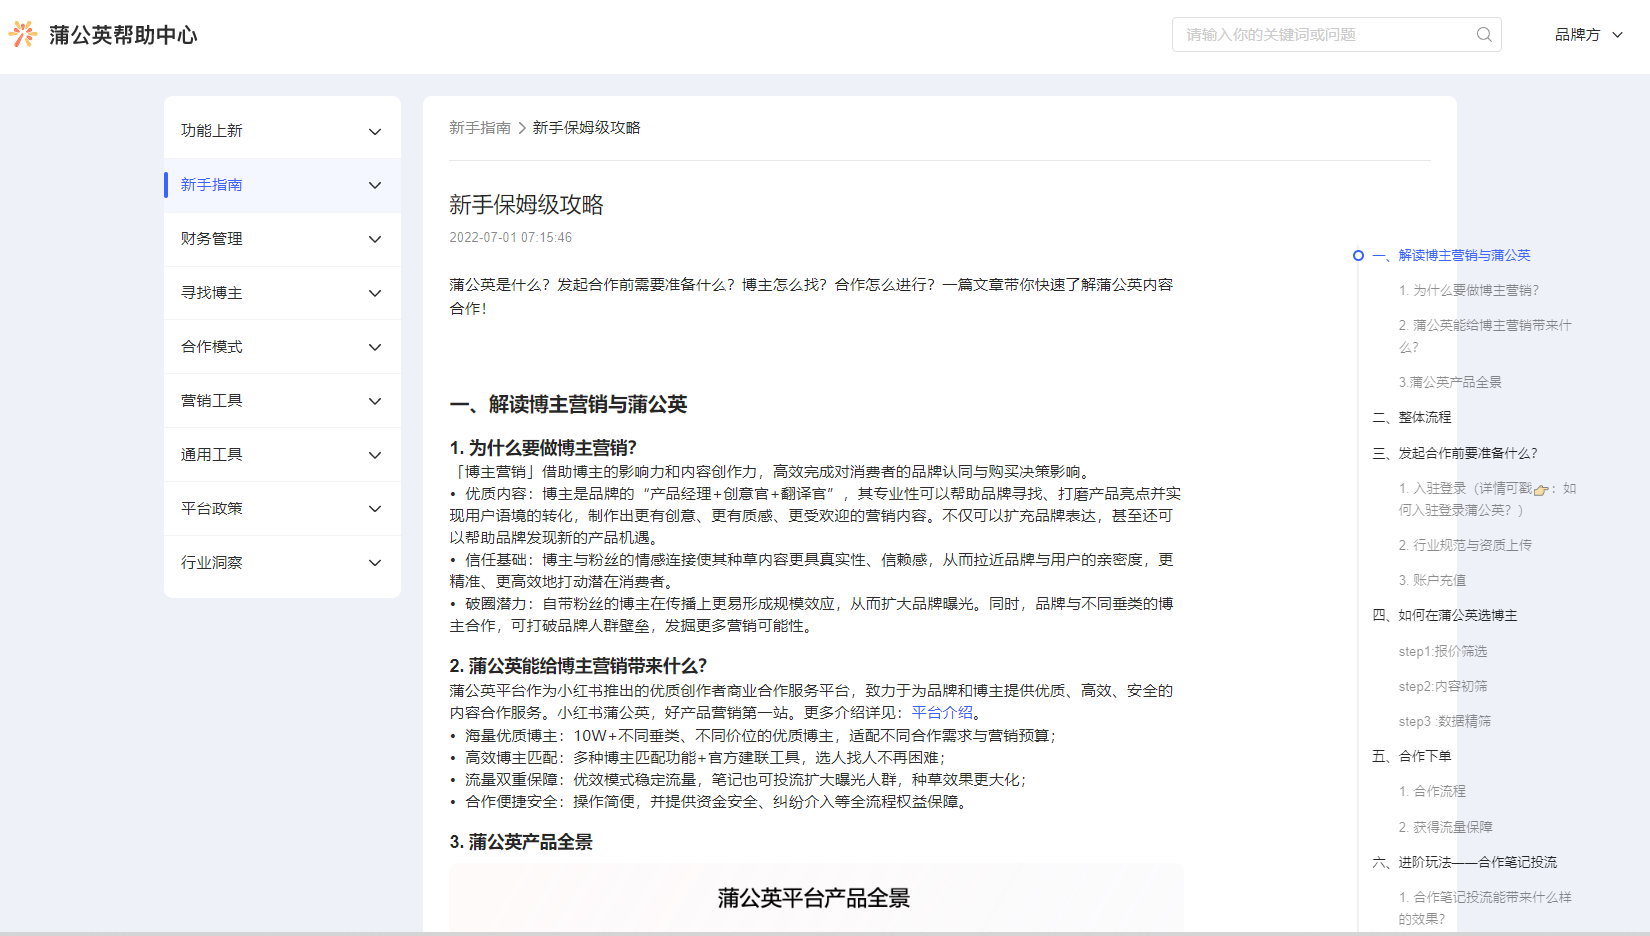This screenshot has height=936, width=1650.
Task: Expand the 通用工具 menu chevron
Action: coord(375,455)
